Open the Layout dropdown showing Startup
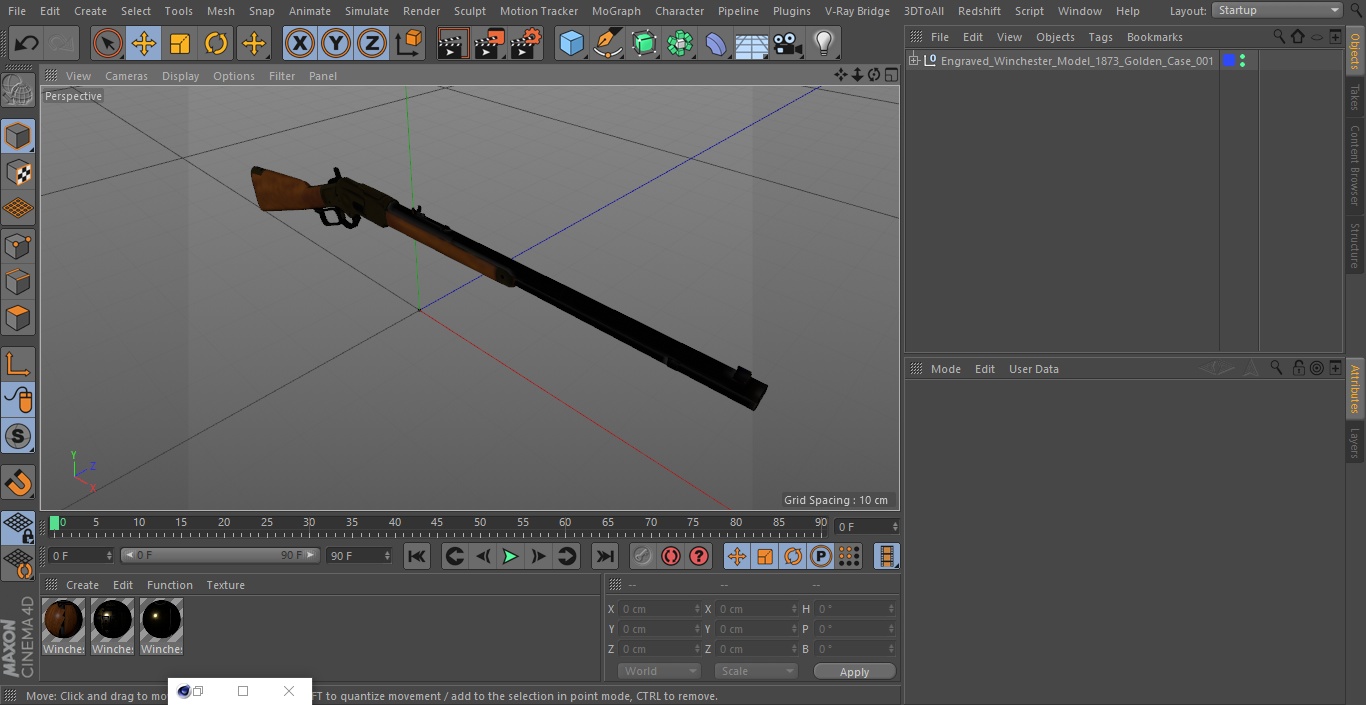 tap(1278, 10)
